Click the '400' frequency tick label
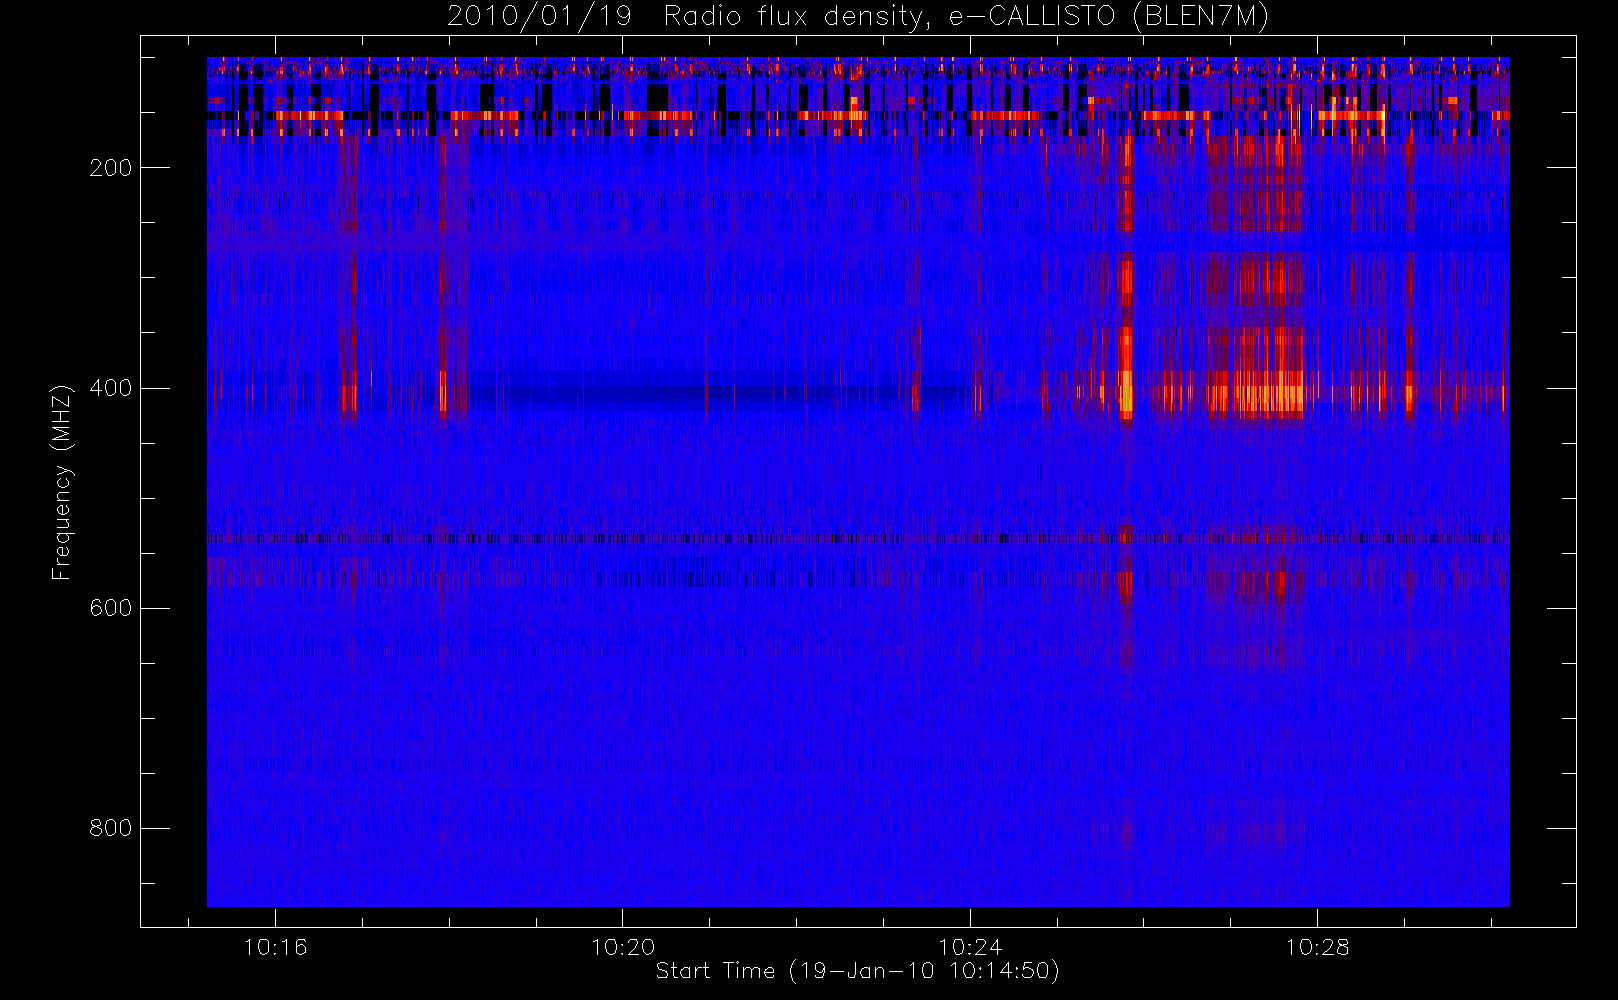This screenshot has height=1000, width=1618. click(x=111, y=388)
